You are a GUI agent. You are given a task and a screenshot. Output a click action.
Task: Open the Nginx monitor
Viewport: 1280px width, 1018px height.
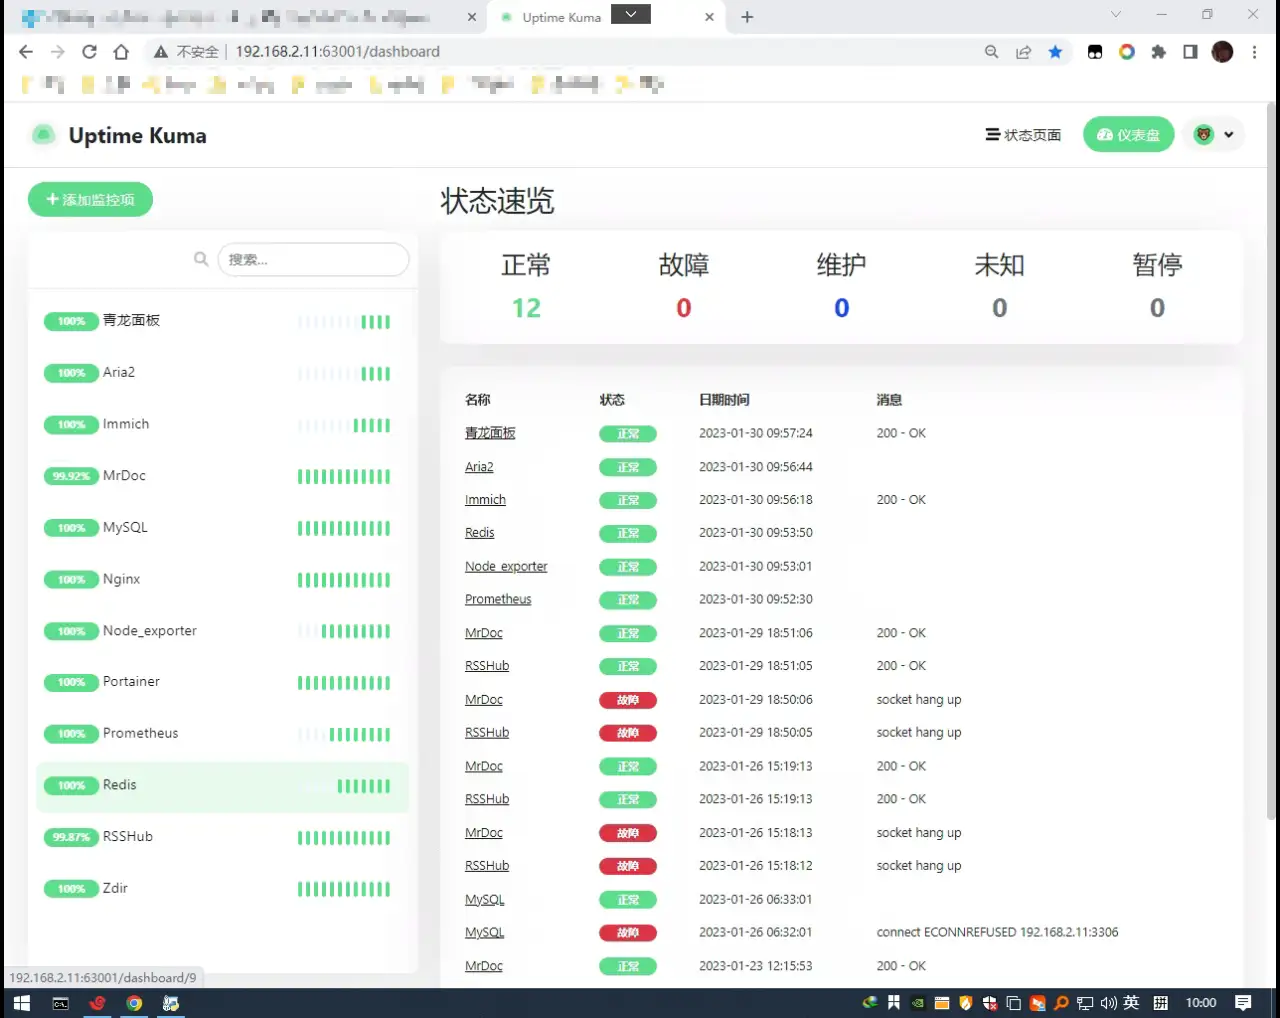tap(222, 580)
